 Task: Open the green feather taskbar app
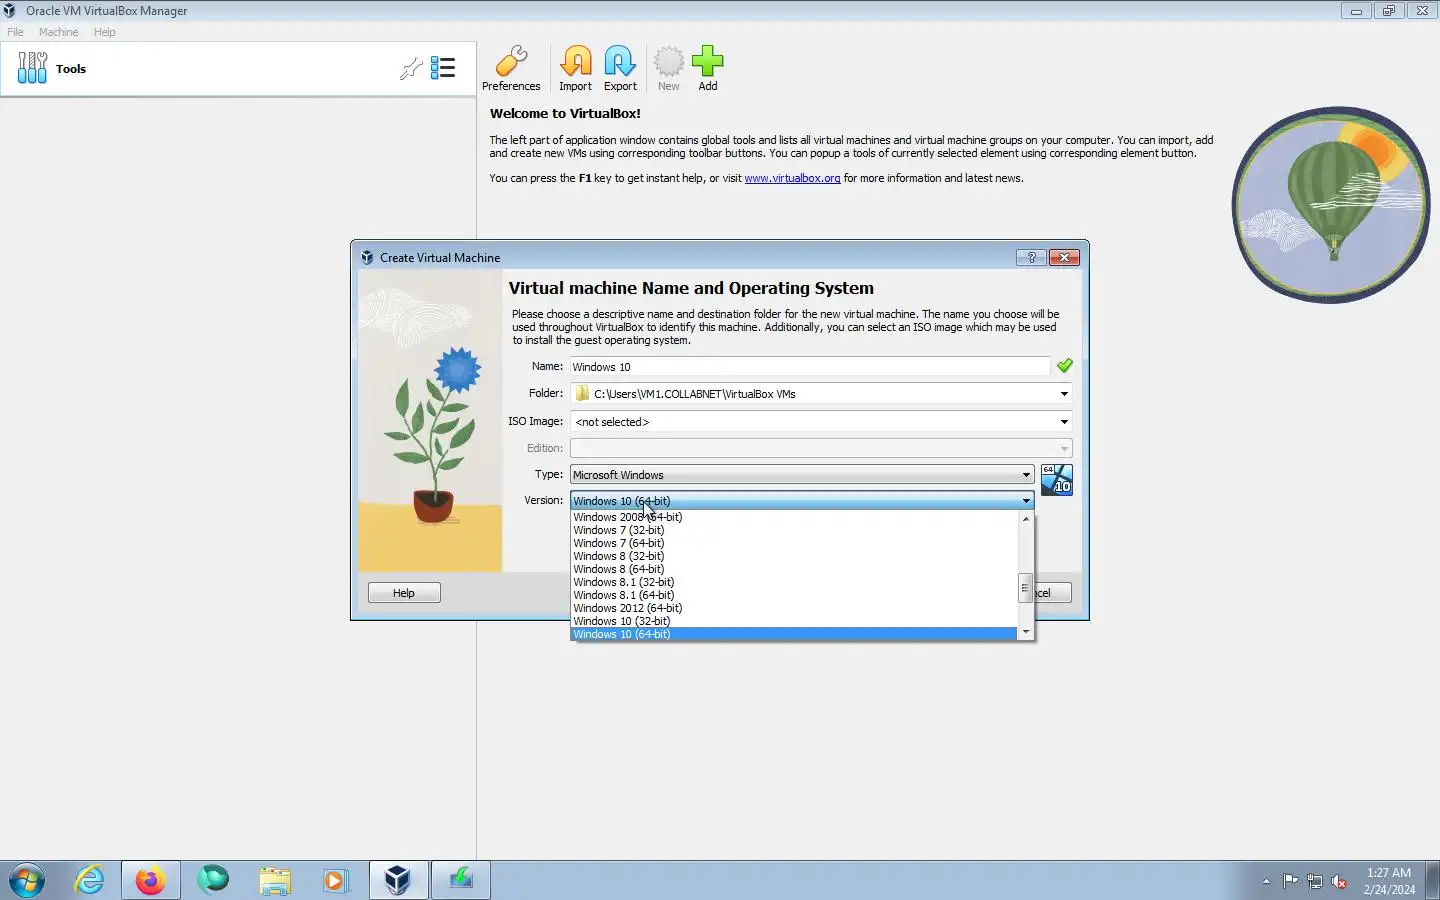[x=461, y=881]
